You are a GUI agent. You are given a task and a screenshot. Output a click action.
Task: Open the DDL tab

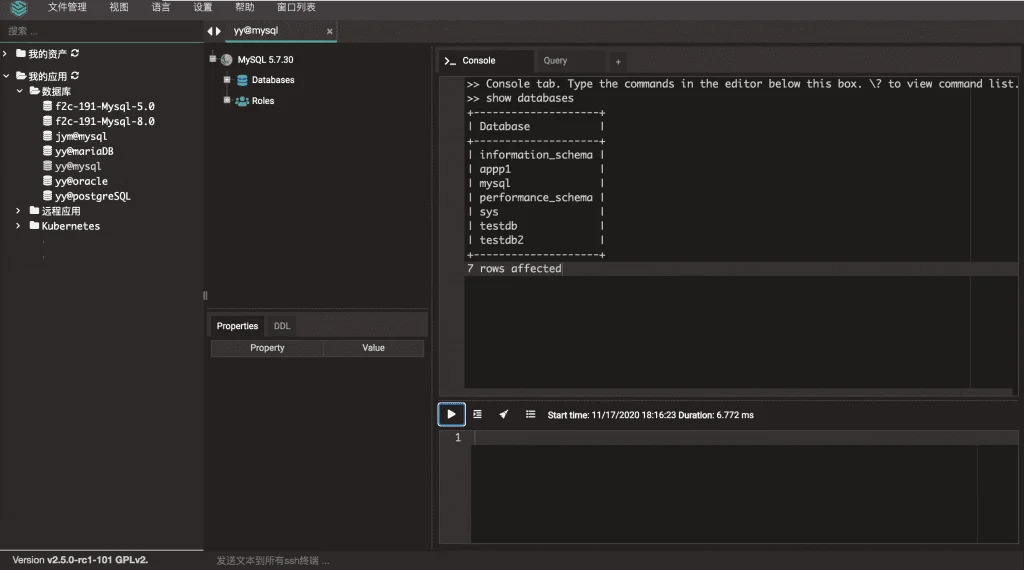pyautogui.click(x=282, y=326)
